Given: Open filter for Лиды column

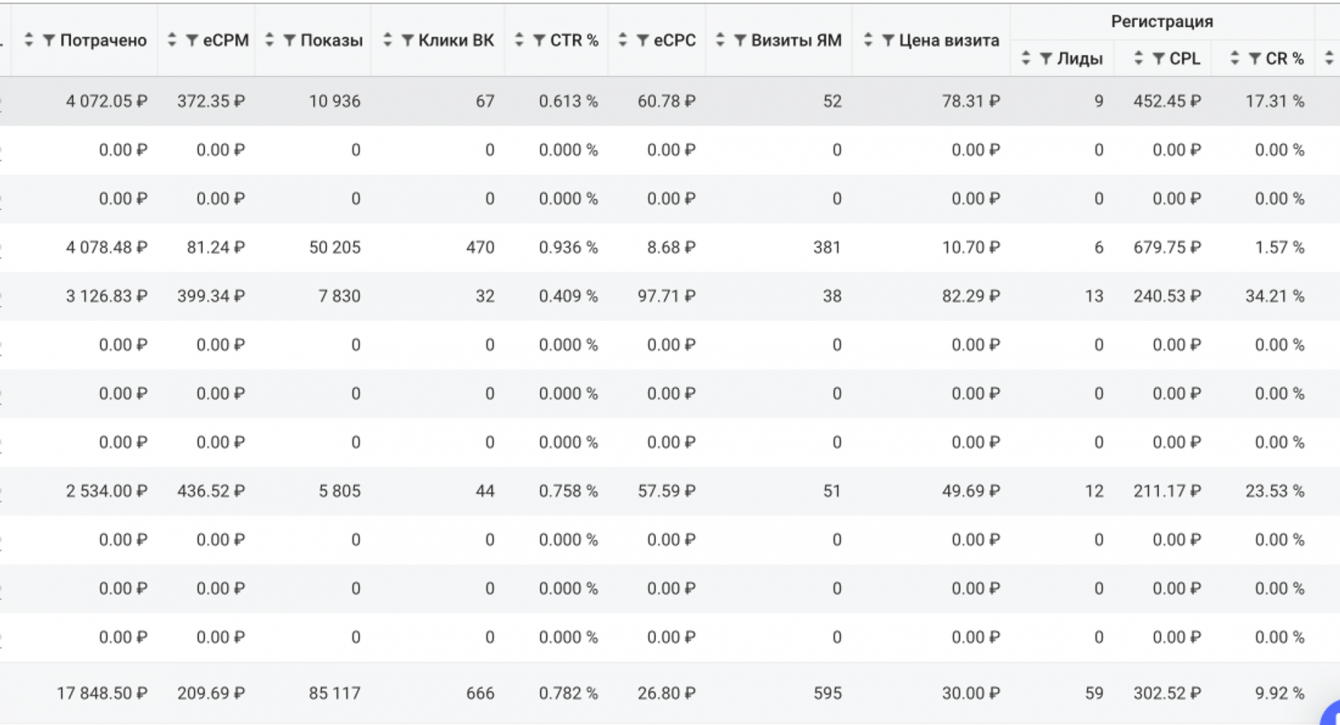Looking at the screenshot, I should [1045, 59].
